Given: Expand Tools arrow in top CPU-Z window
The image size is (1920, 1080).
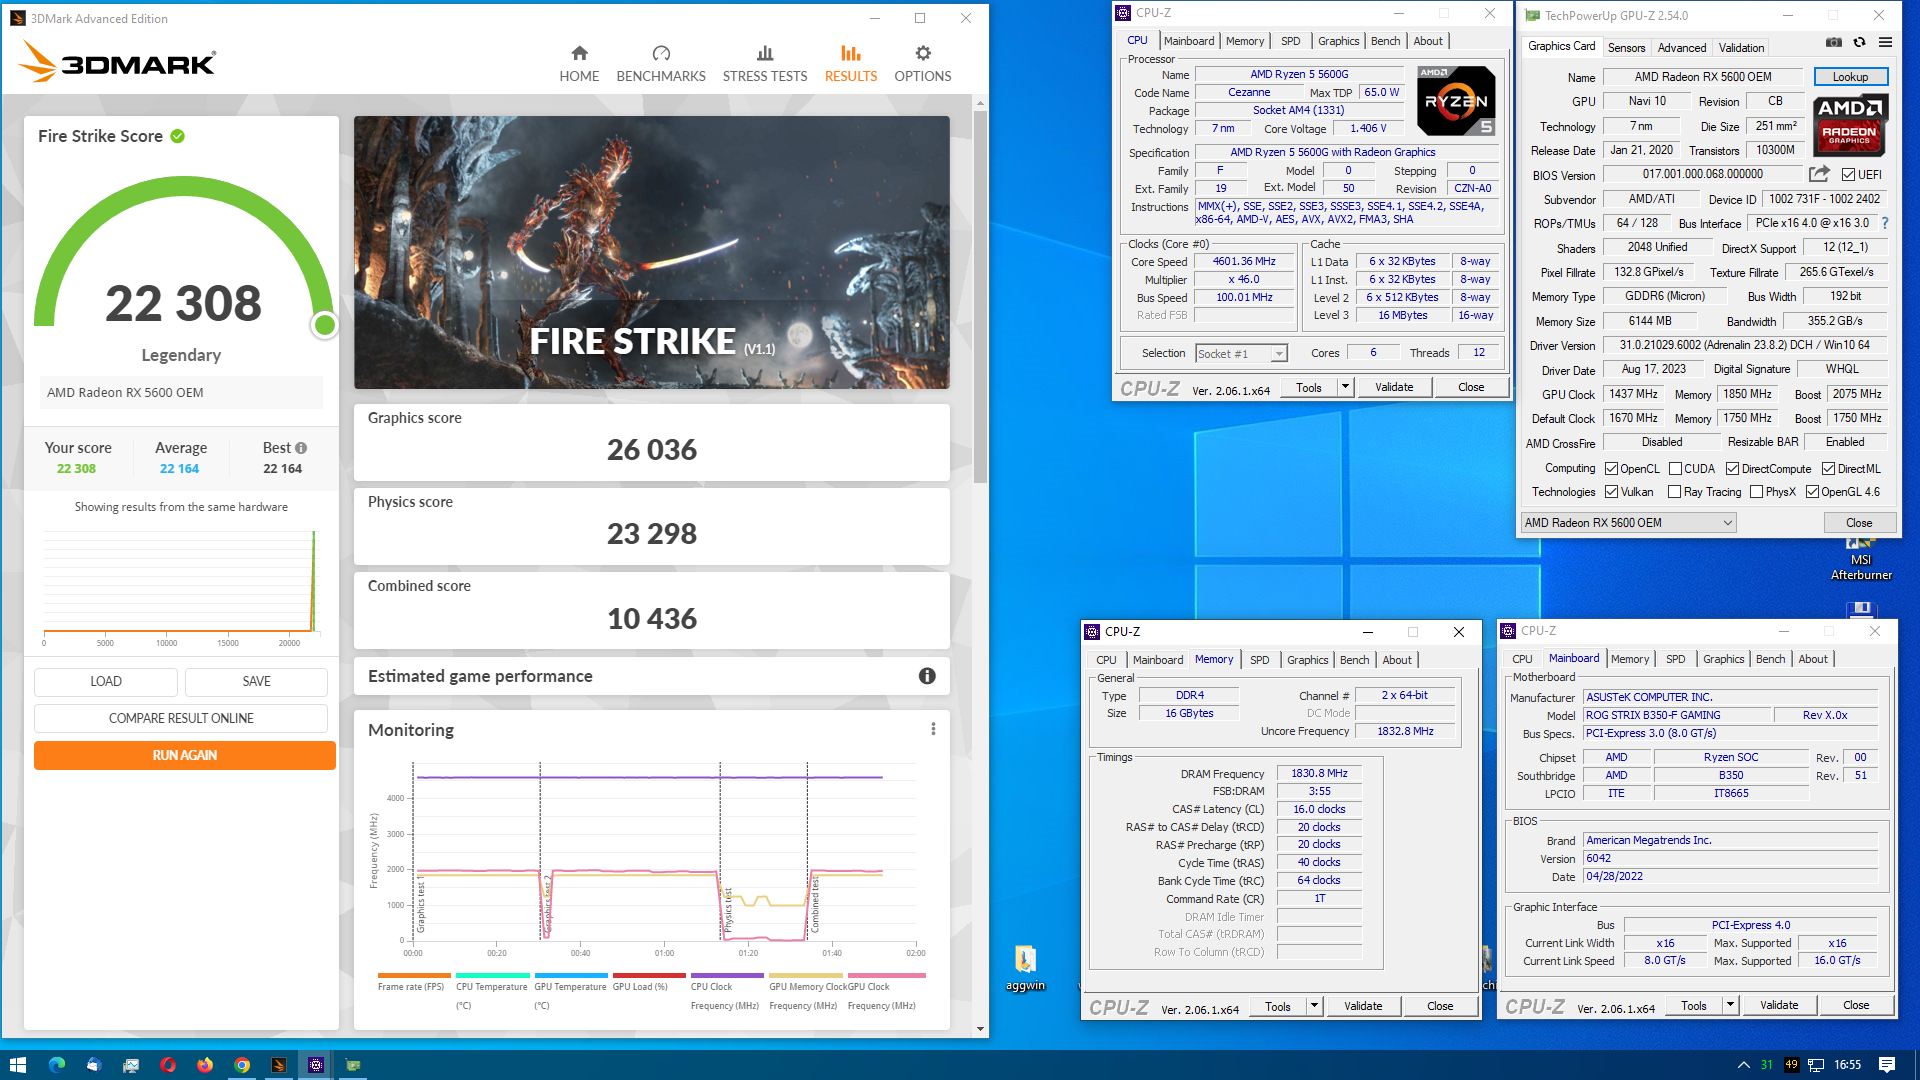Looking at the screenshot, I should pyautogui.click(x=1345, y=387).
